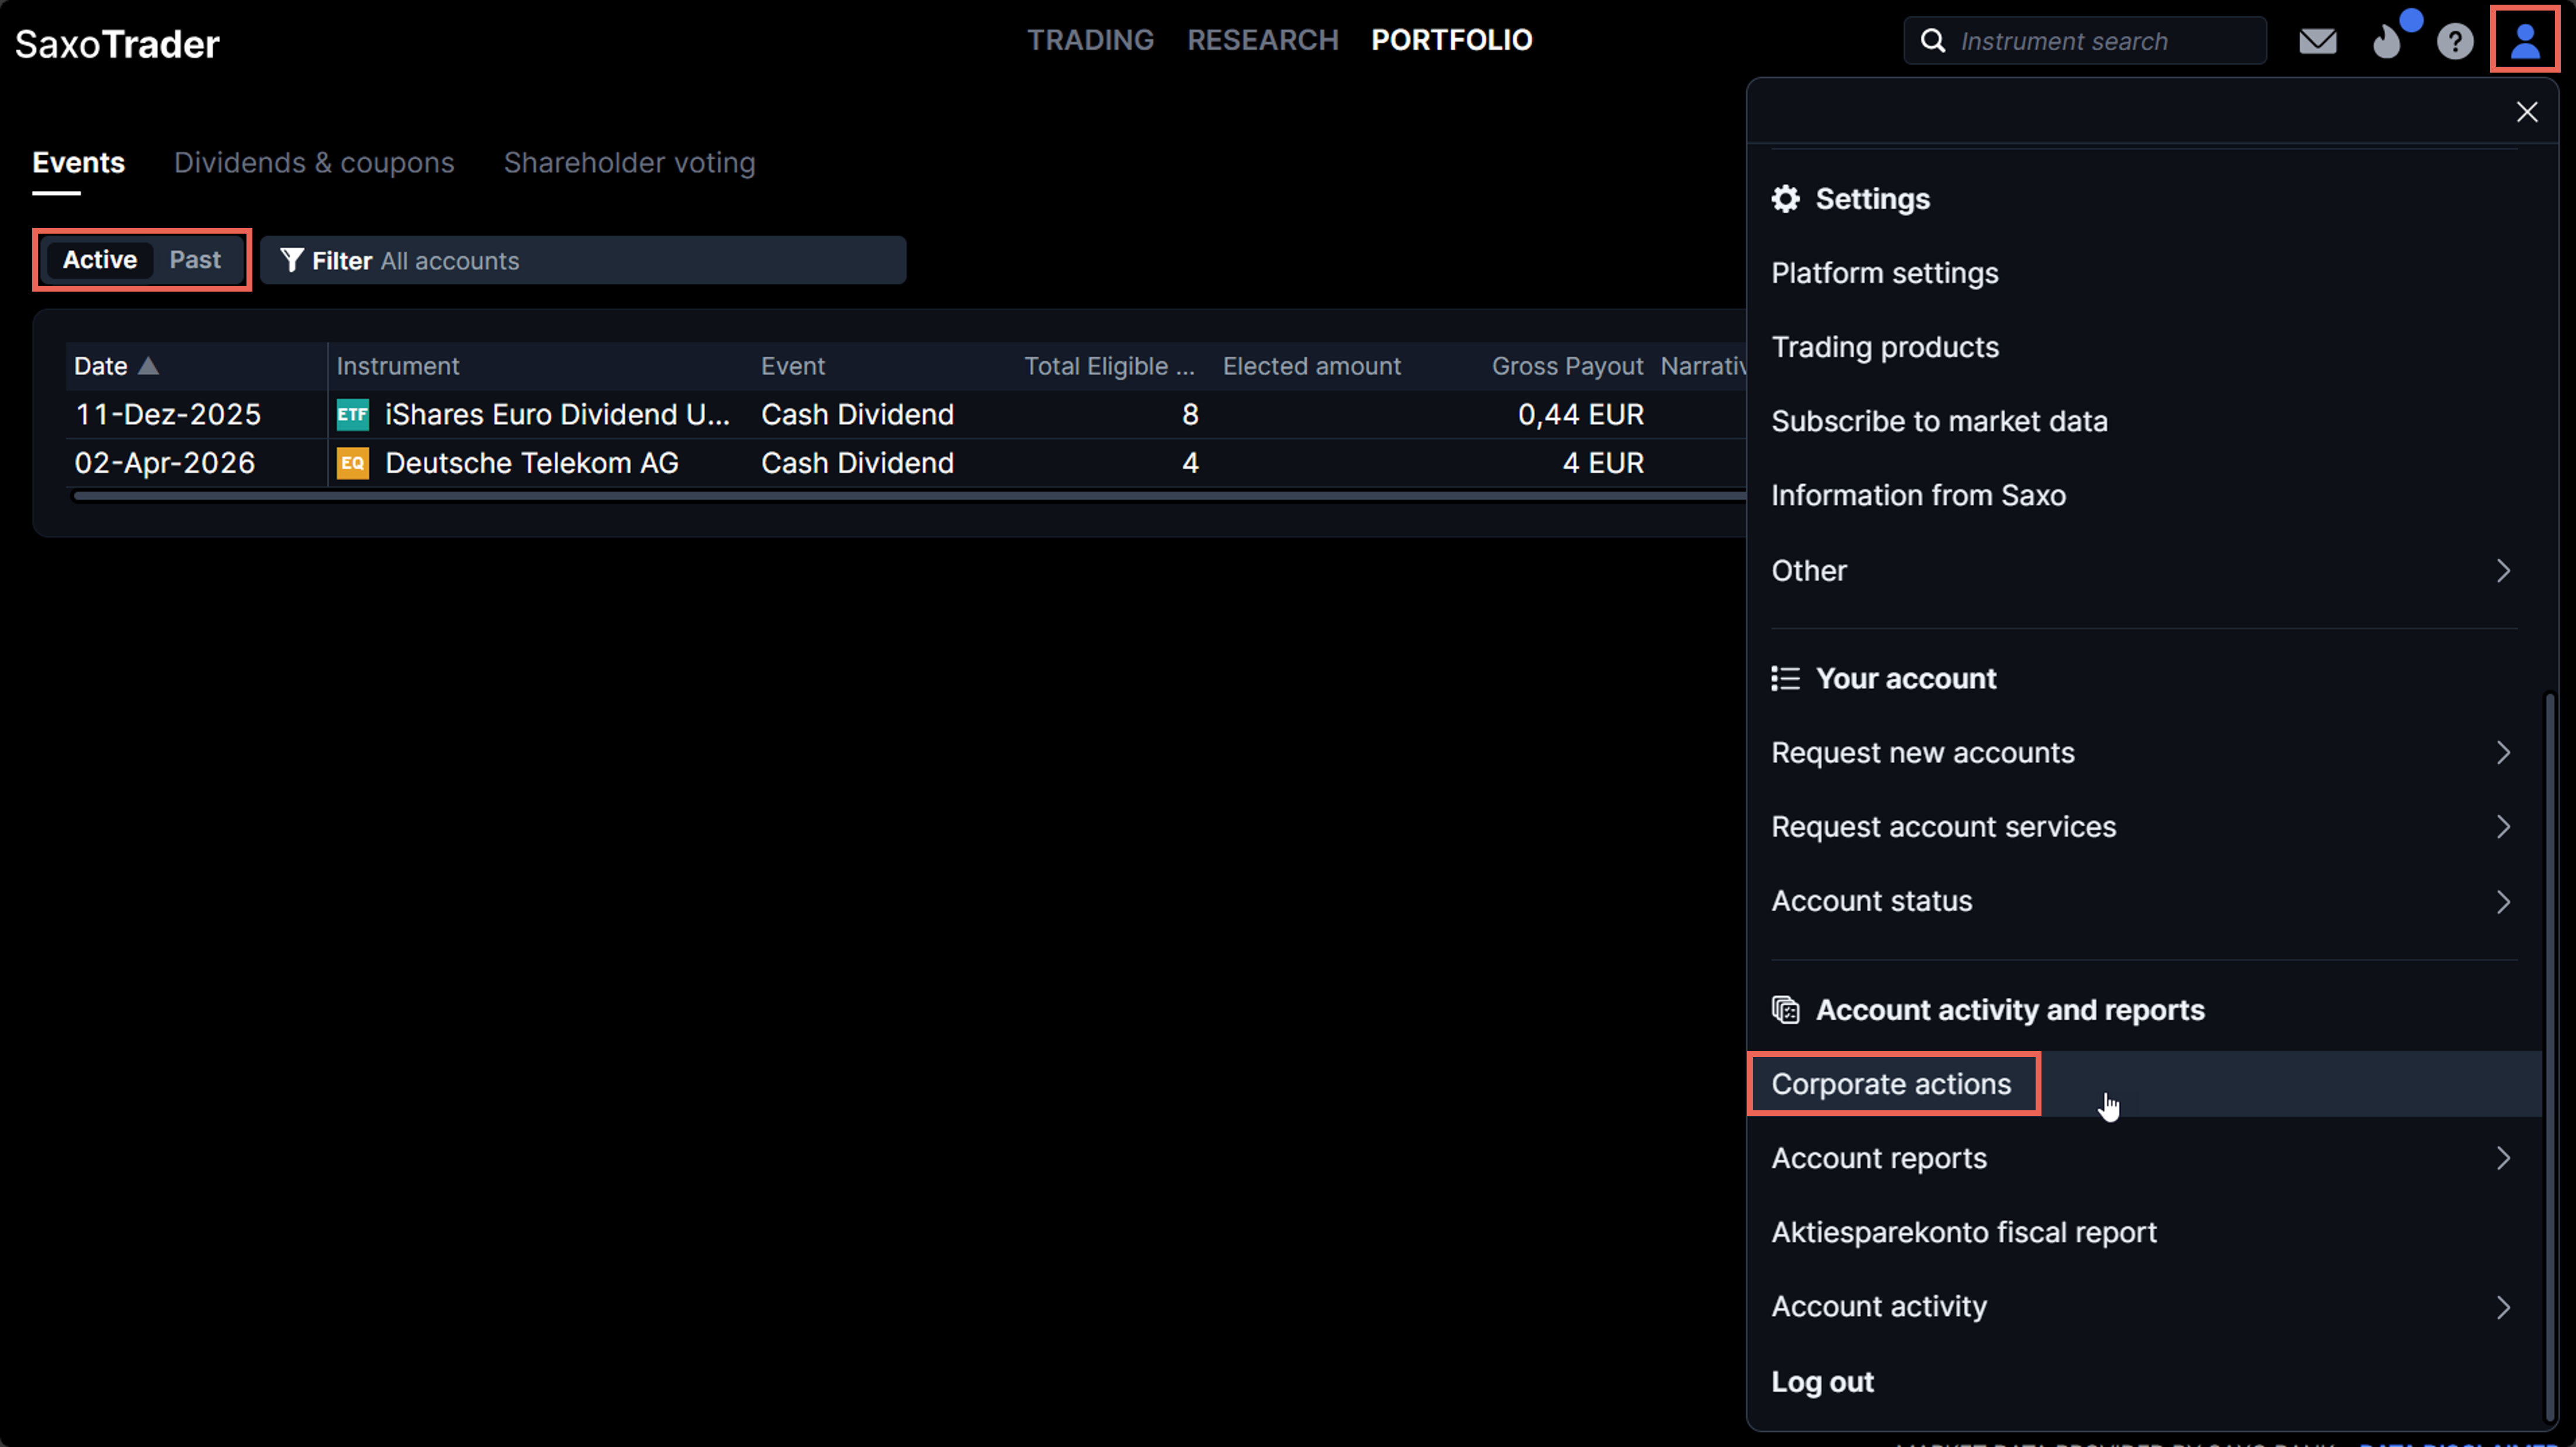The width and height of the screenshot is (2576, 1447).
Task: Click the Date sort arrow
Action: tap(148, 365)
